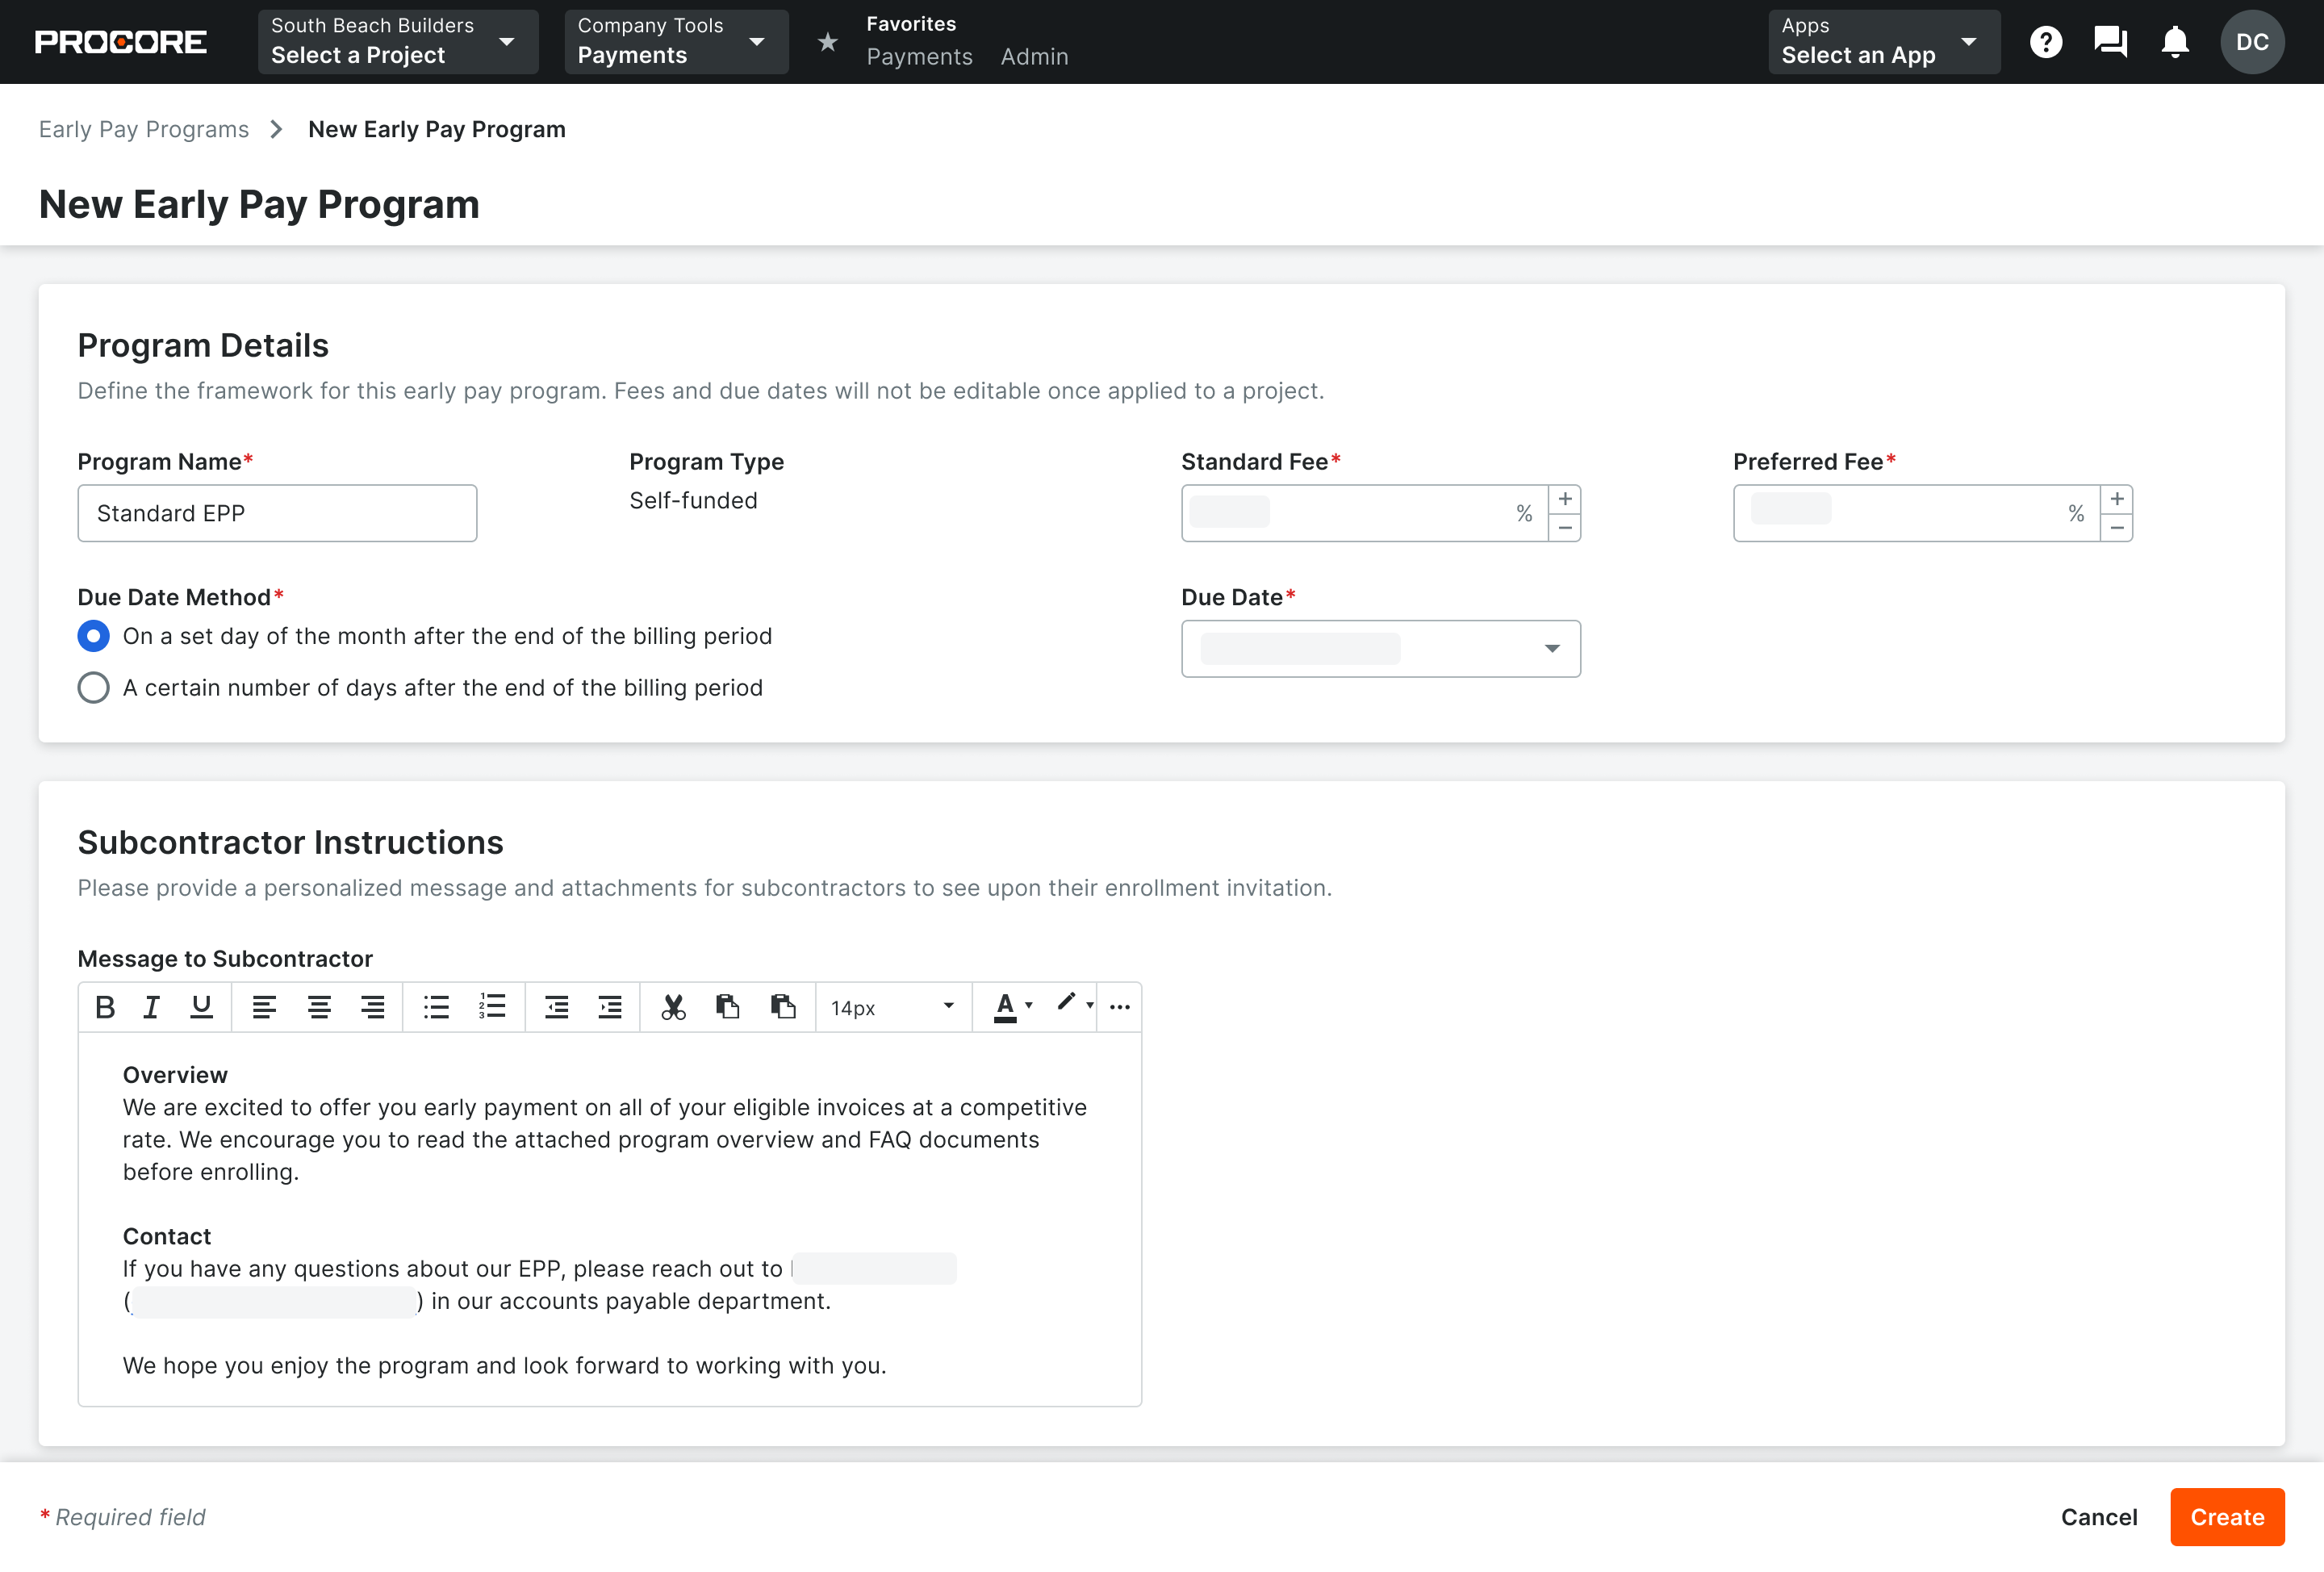This screenshot has height=1572, width=2324.
Task: Insert a numbered list
Action: [x=492, y=1007]
